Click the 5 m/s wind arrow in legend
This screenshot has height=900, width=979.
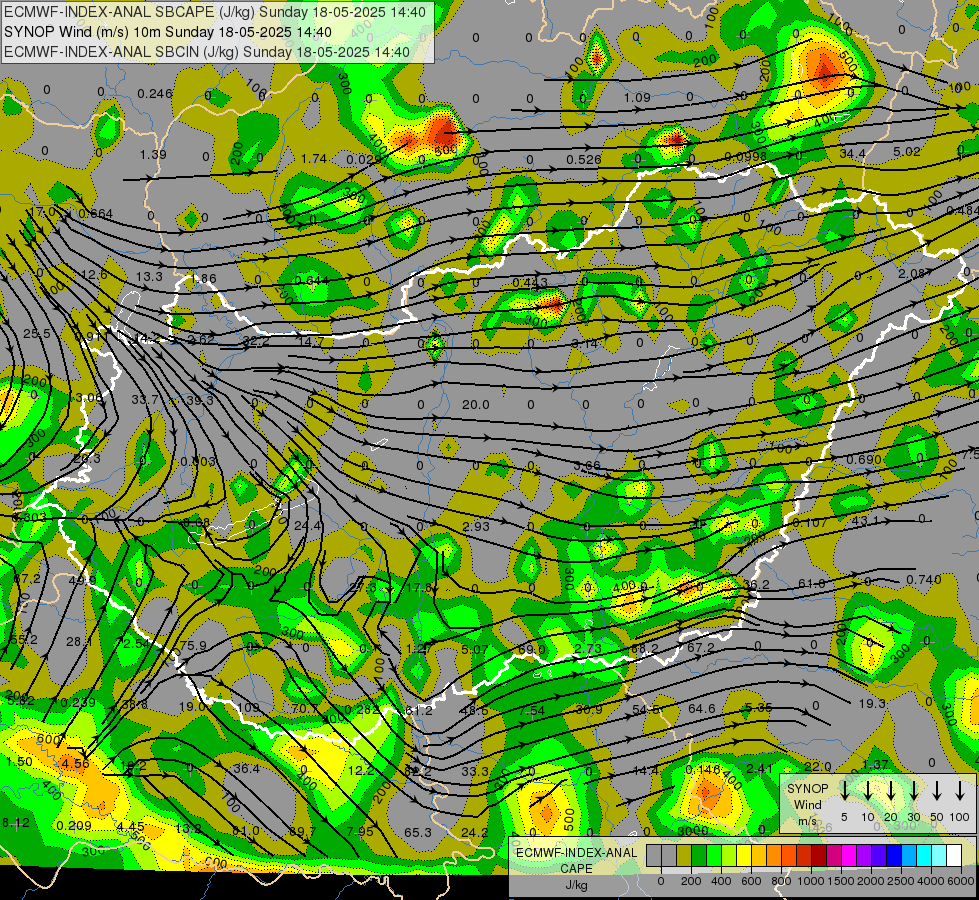(844, 791)
